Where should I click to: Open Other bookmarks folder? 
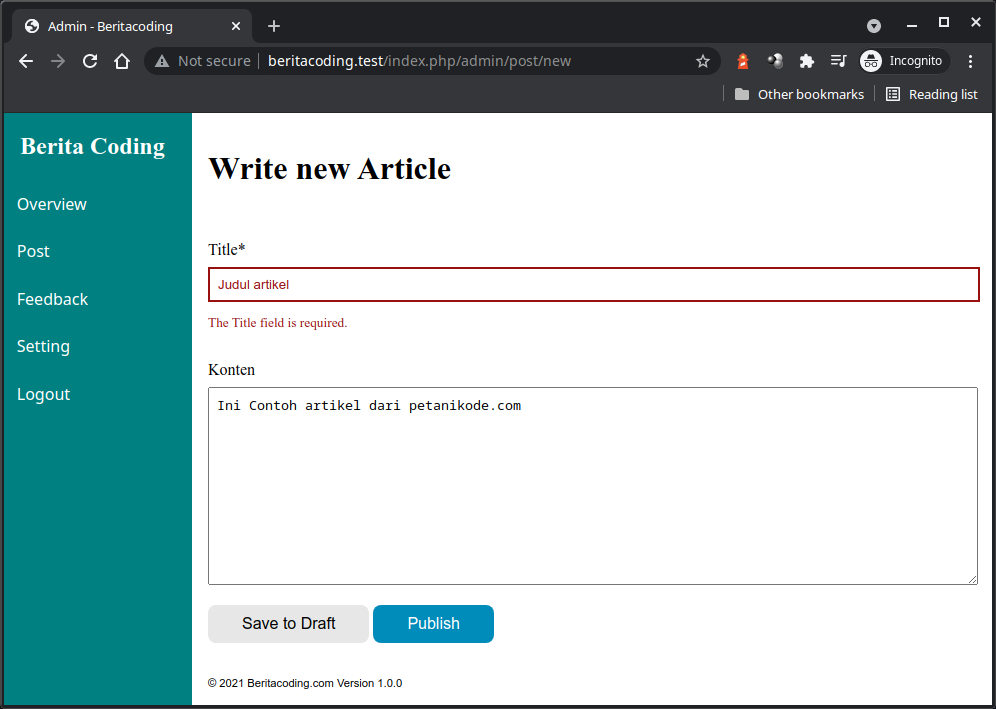[x=799, y=94]
